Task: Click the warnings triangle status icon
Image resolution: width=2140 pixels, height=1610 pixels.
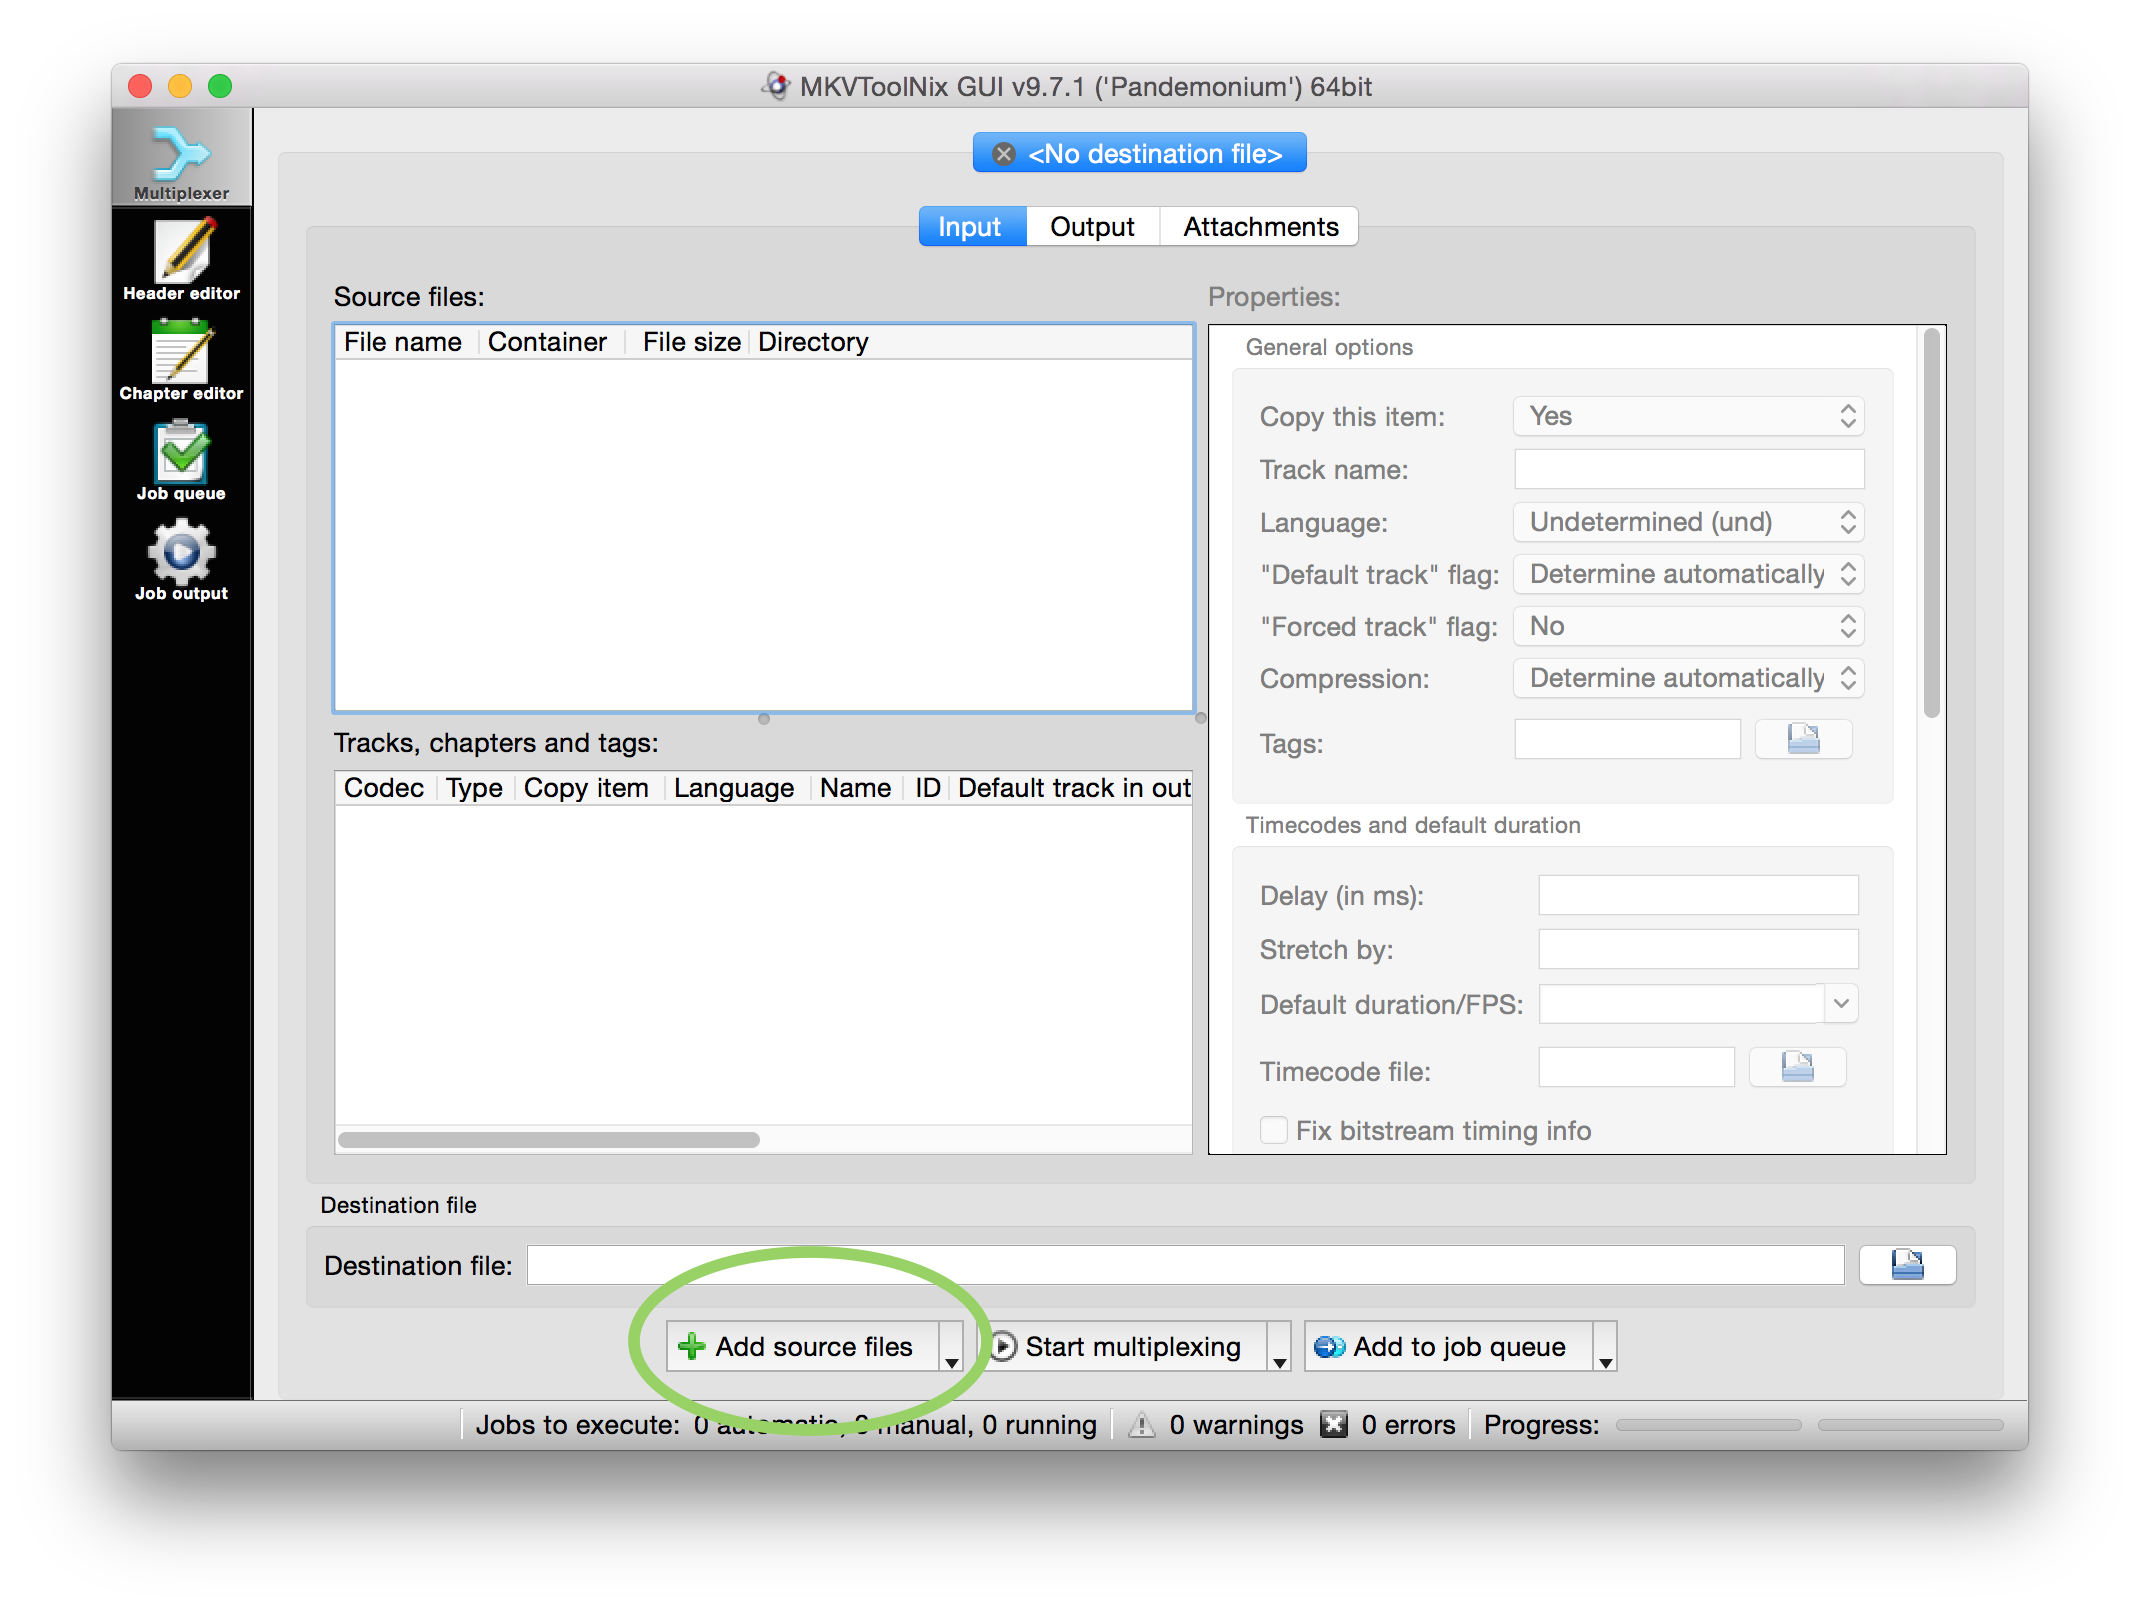Action: (x=1141, y=1425)
